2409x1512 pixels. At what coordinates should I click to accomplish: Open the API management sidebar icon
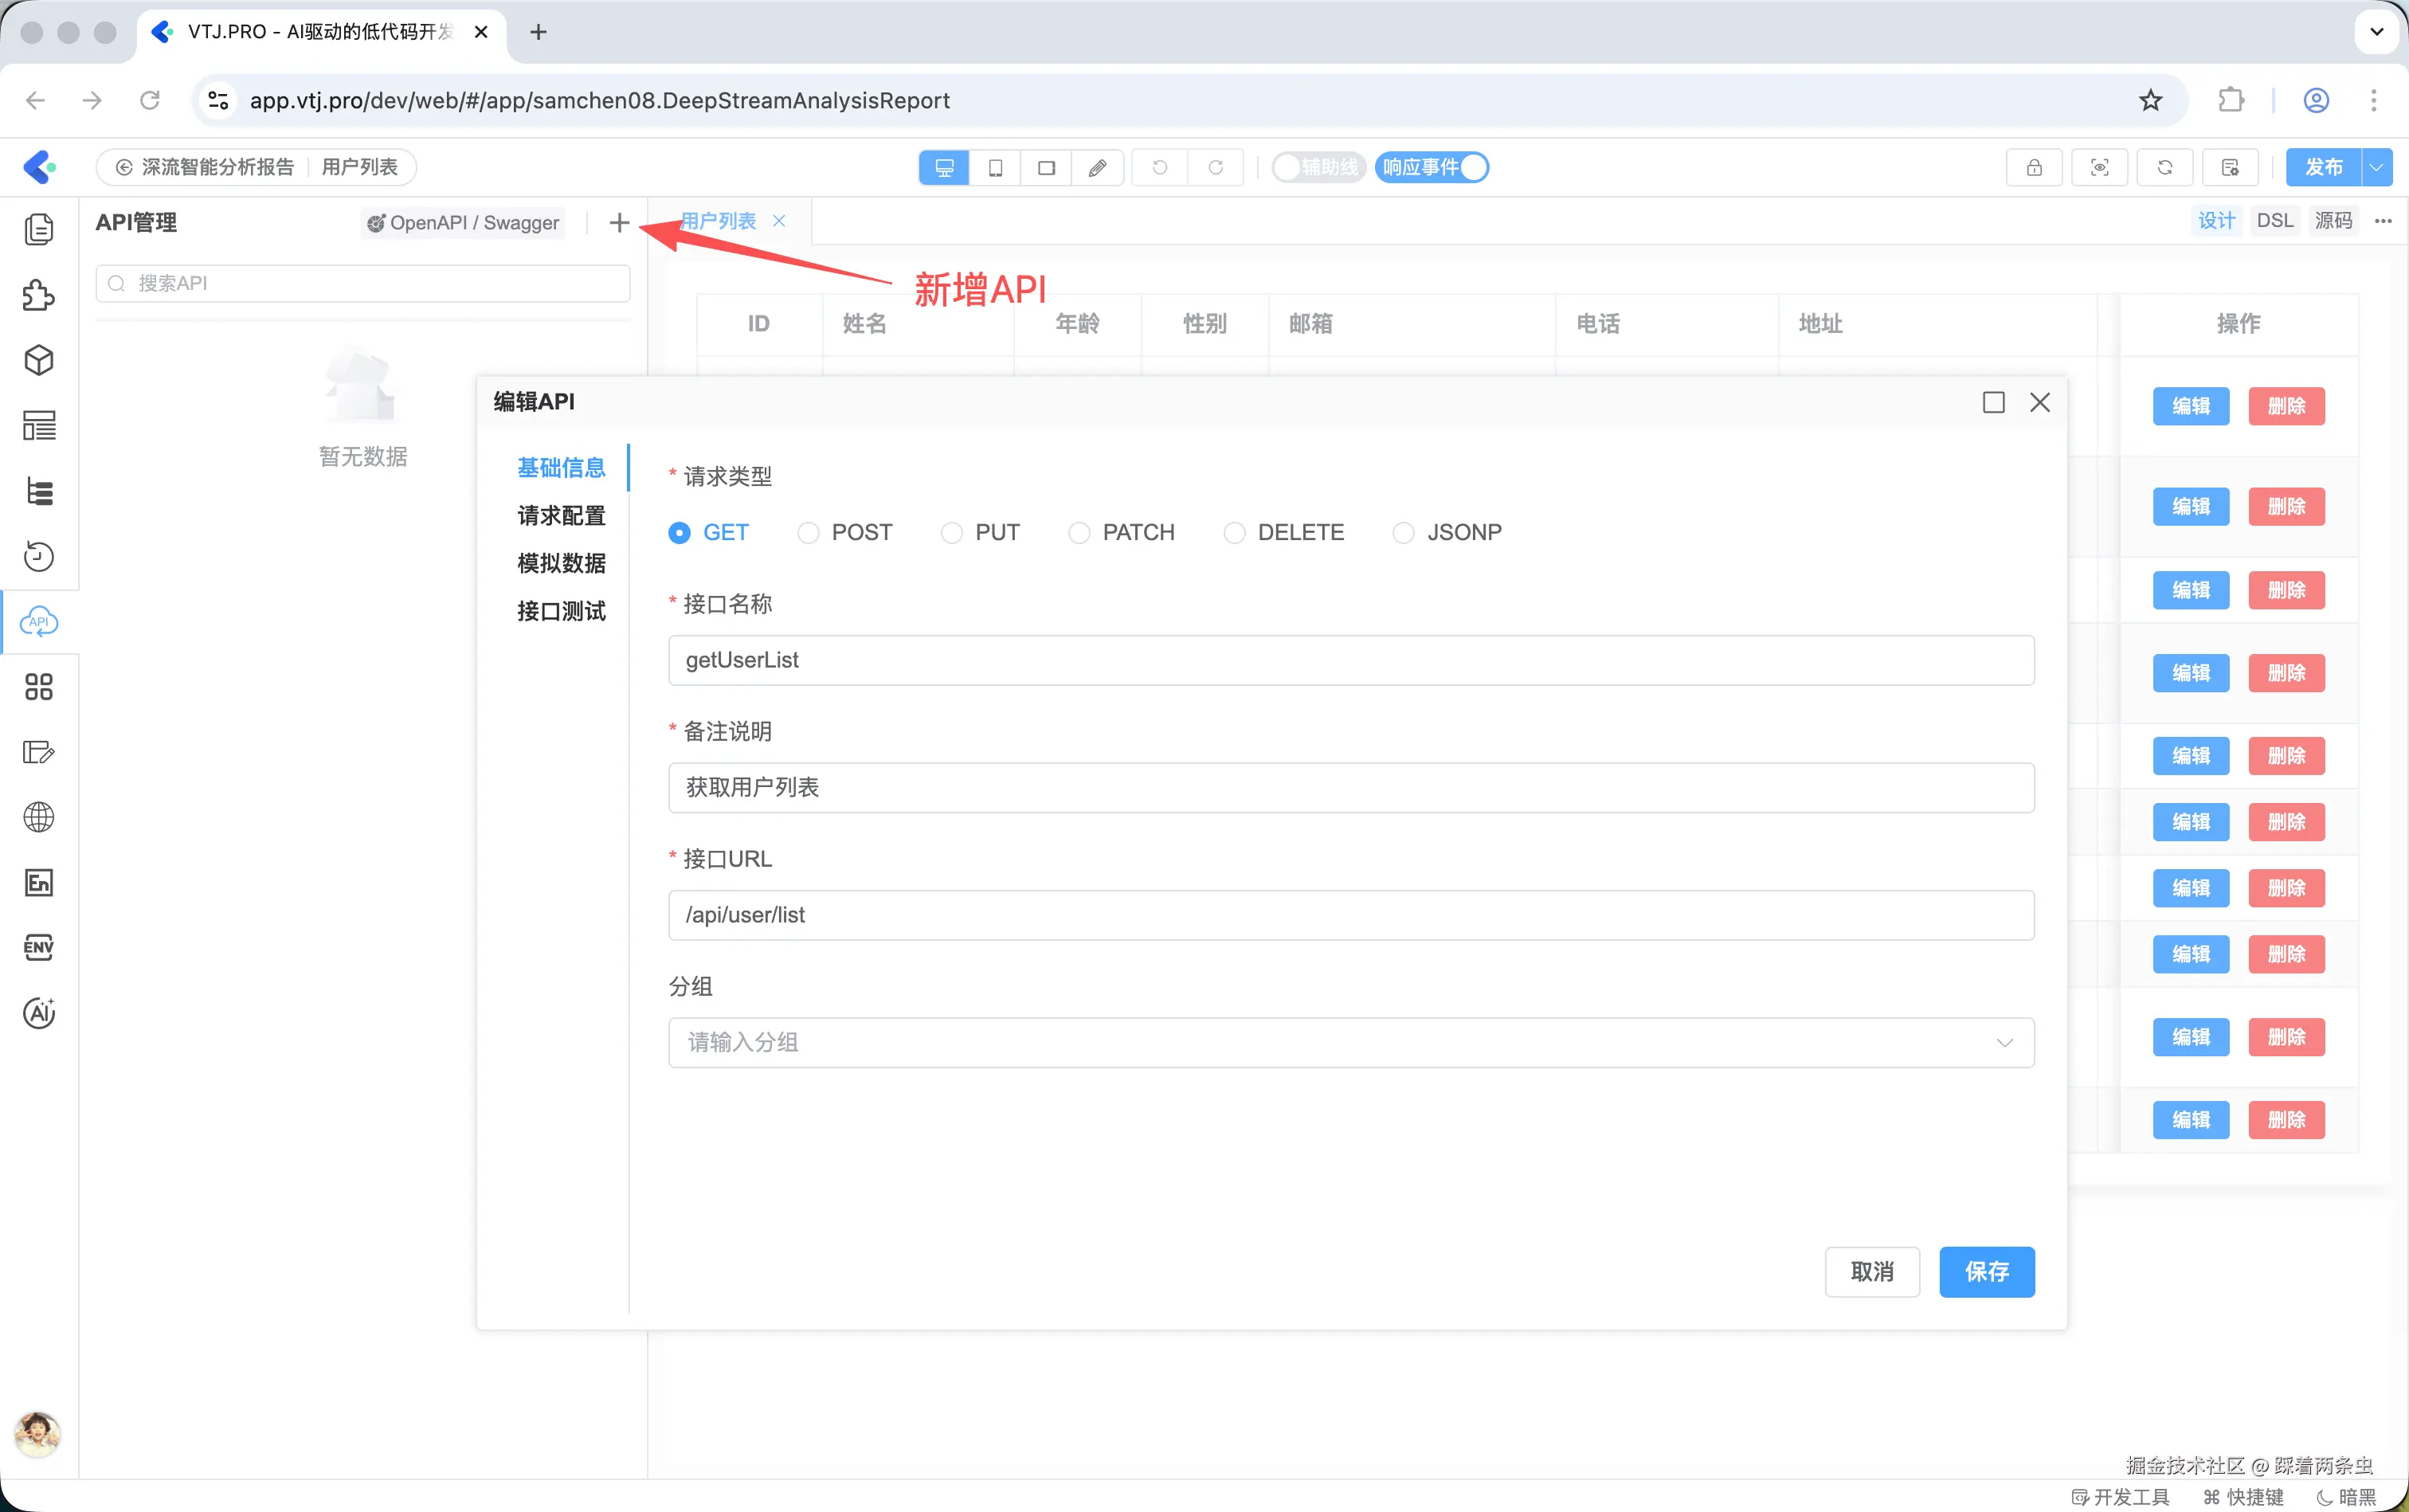pyautogui.click(x=39, y=621)
